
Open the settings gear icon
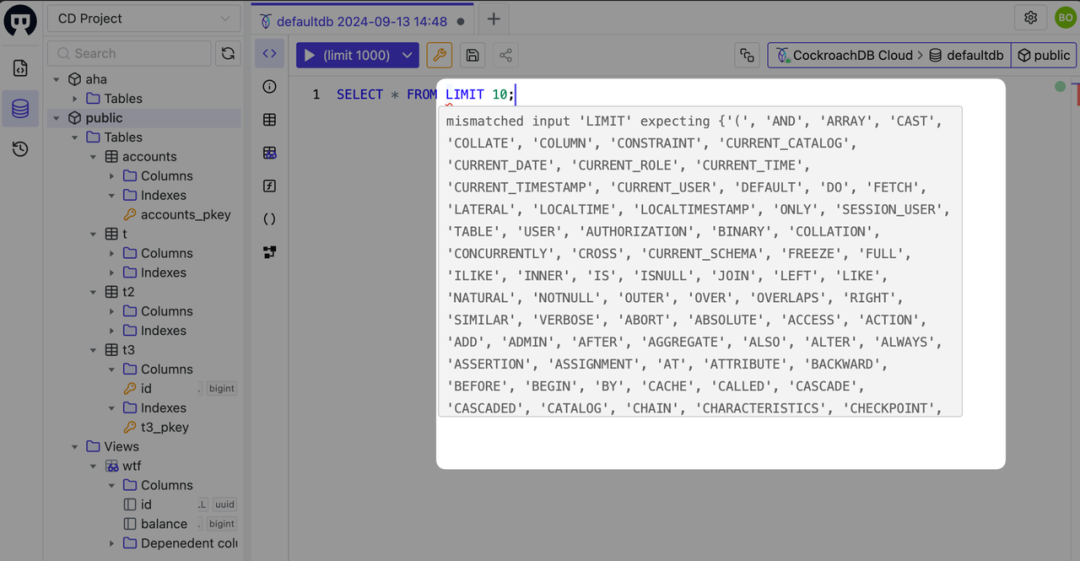click(1030, 18)
